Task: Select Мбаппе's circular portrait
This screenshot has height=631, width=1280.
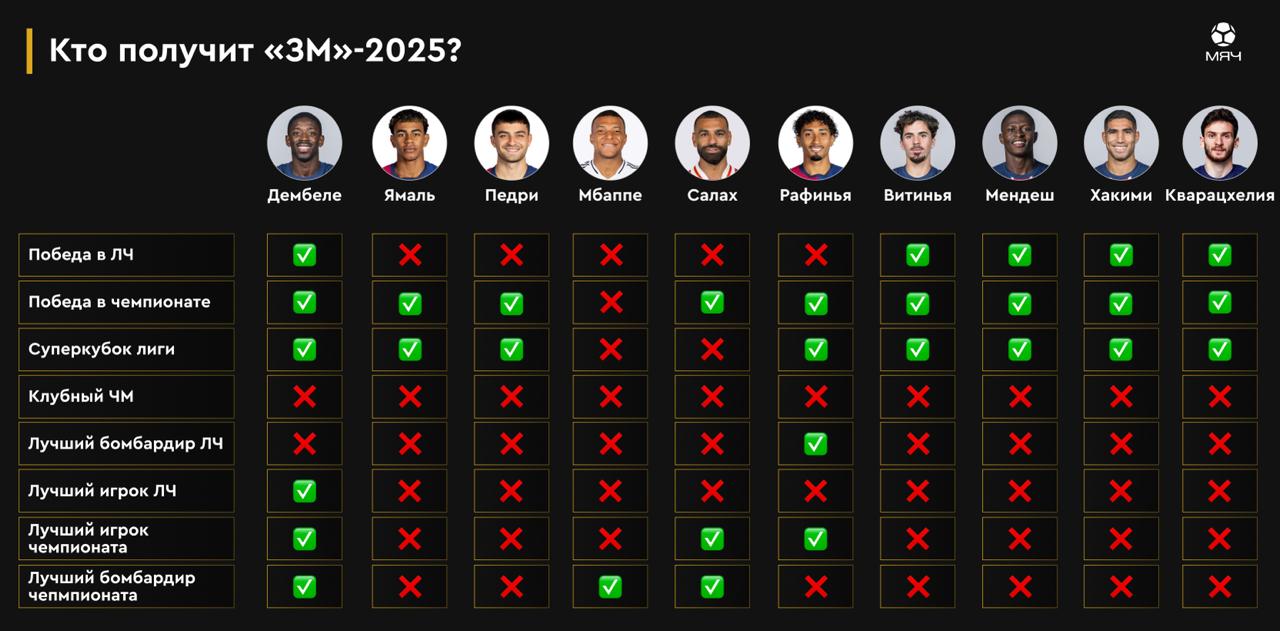Action: 610,143
